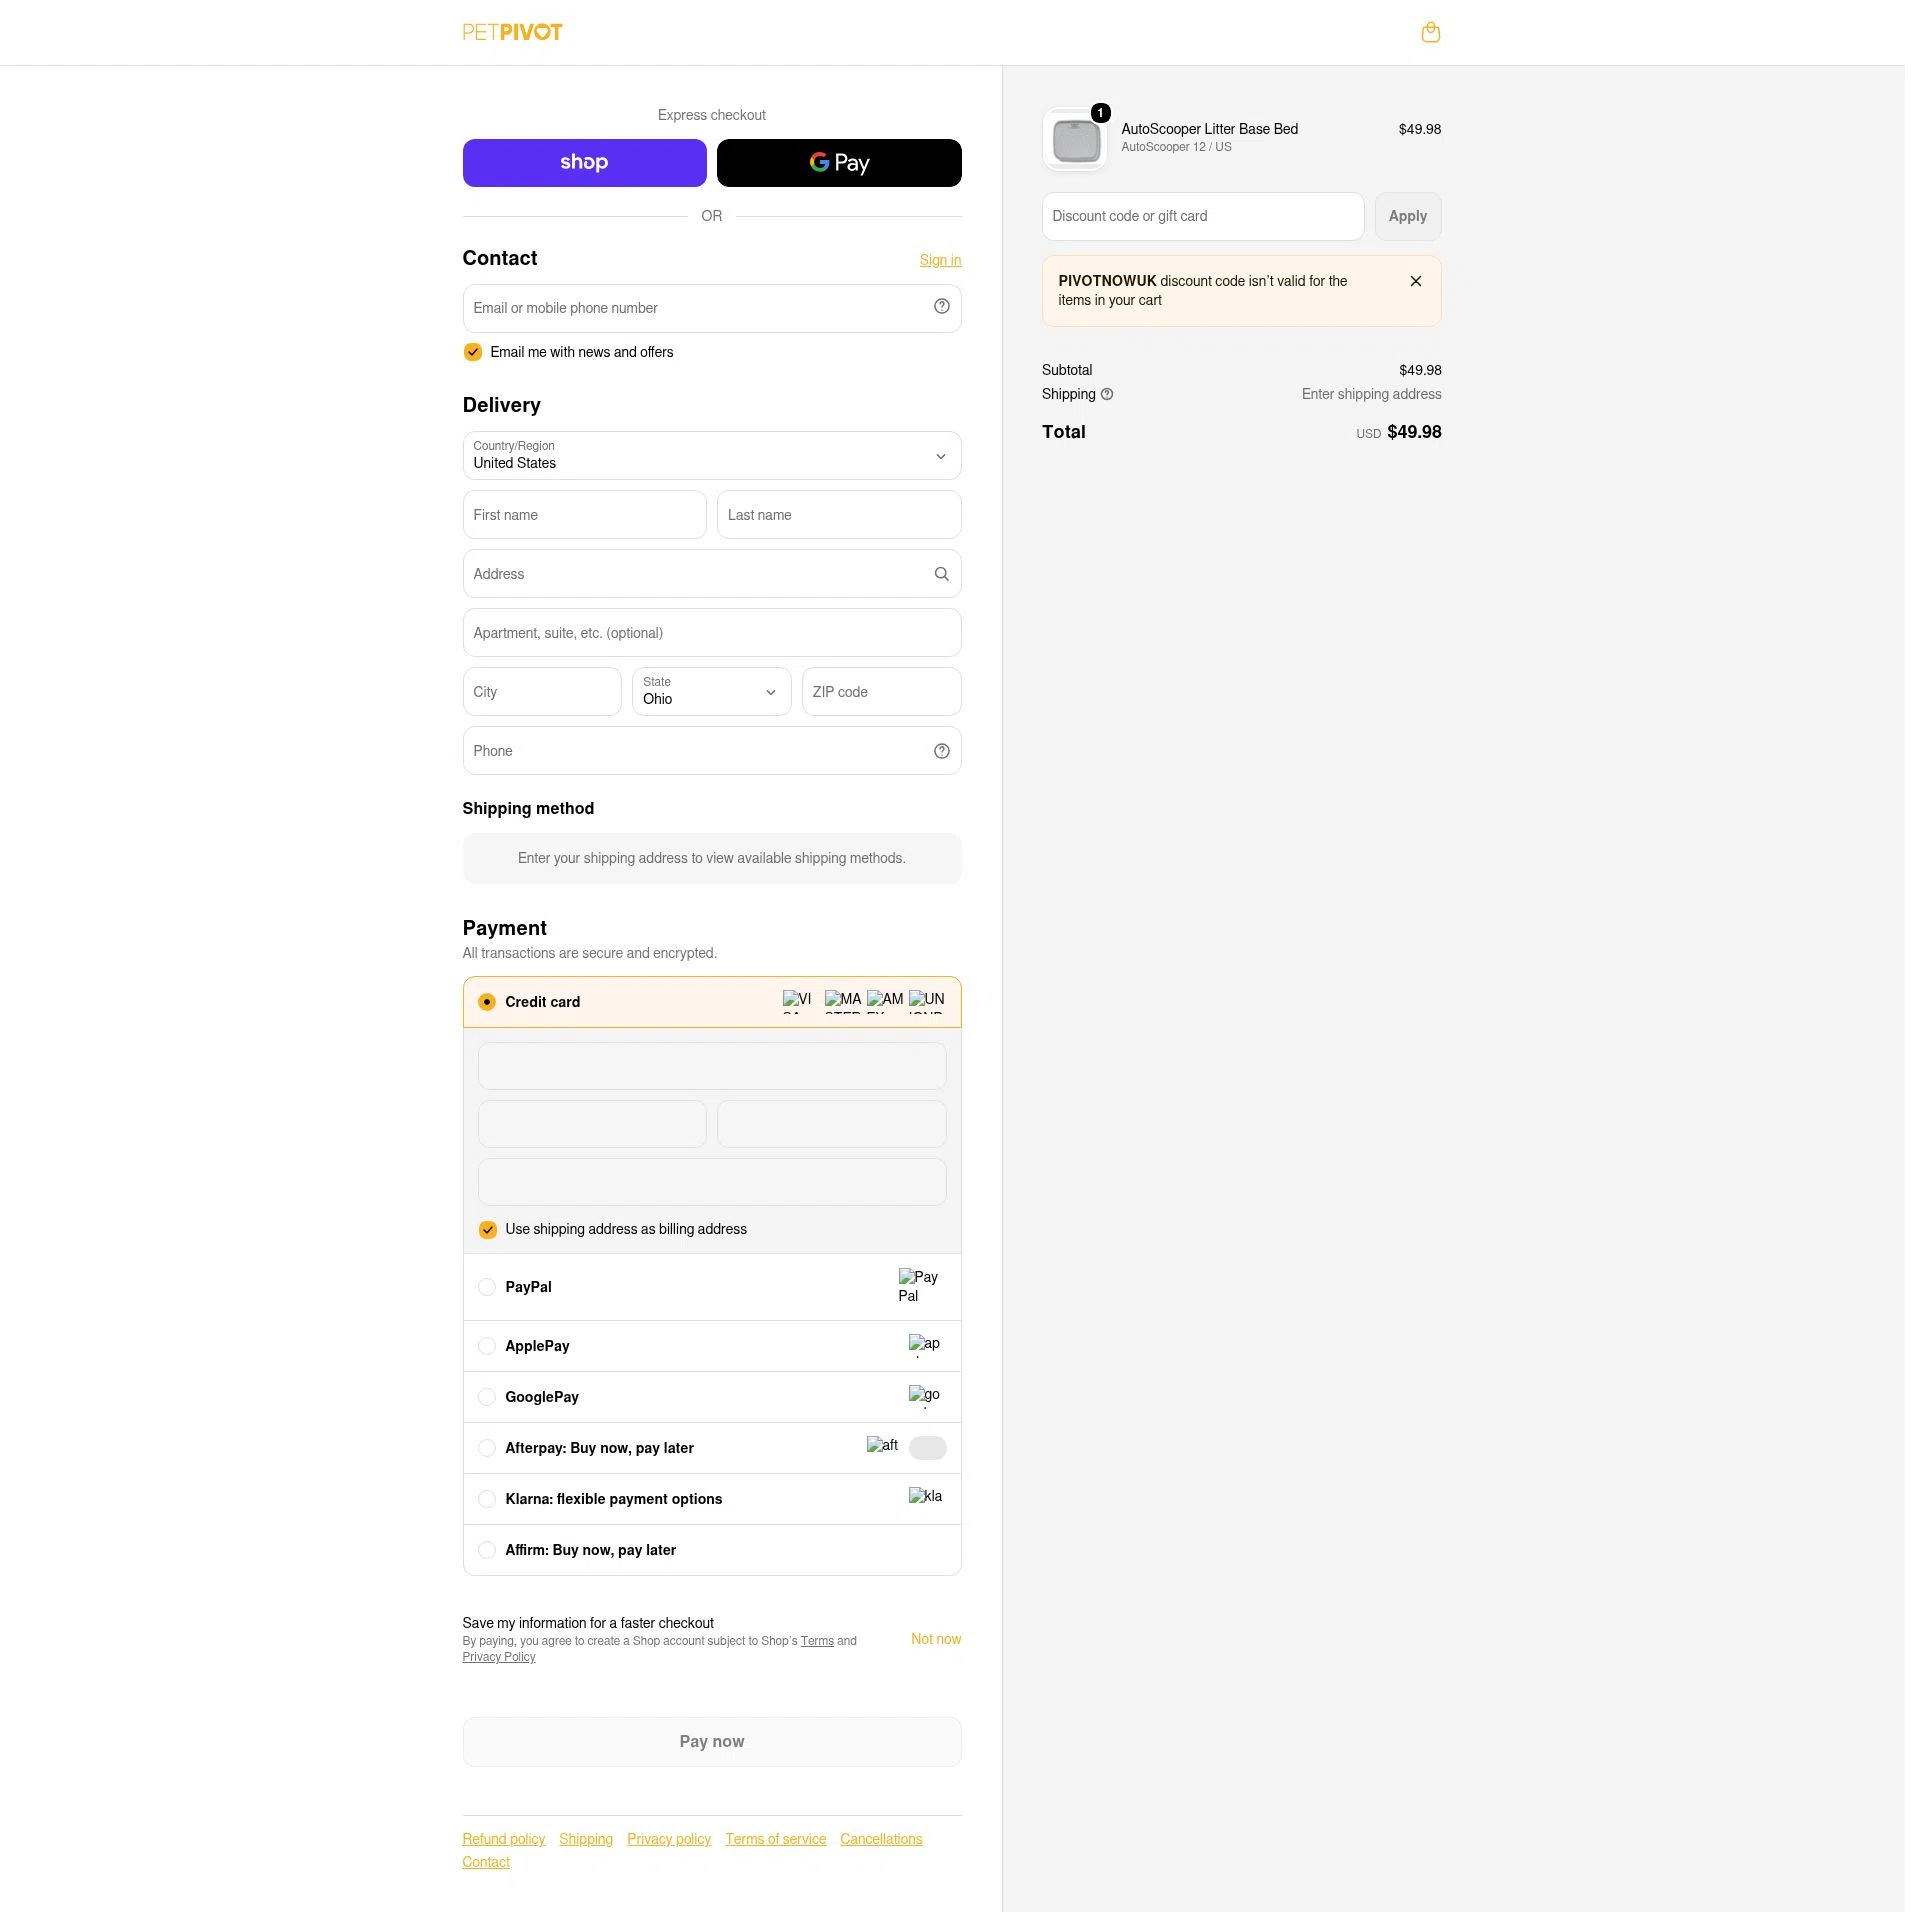Expand the State dropdown showing Ohio
The width and height of the screenshot is (1920, 1912).
point(712,691)
